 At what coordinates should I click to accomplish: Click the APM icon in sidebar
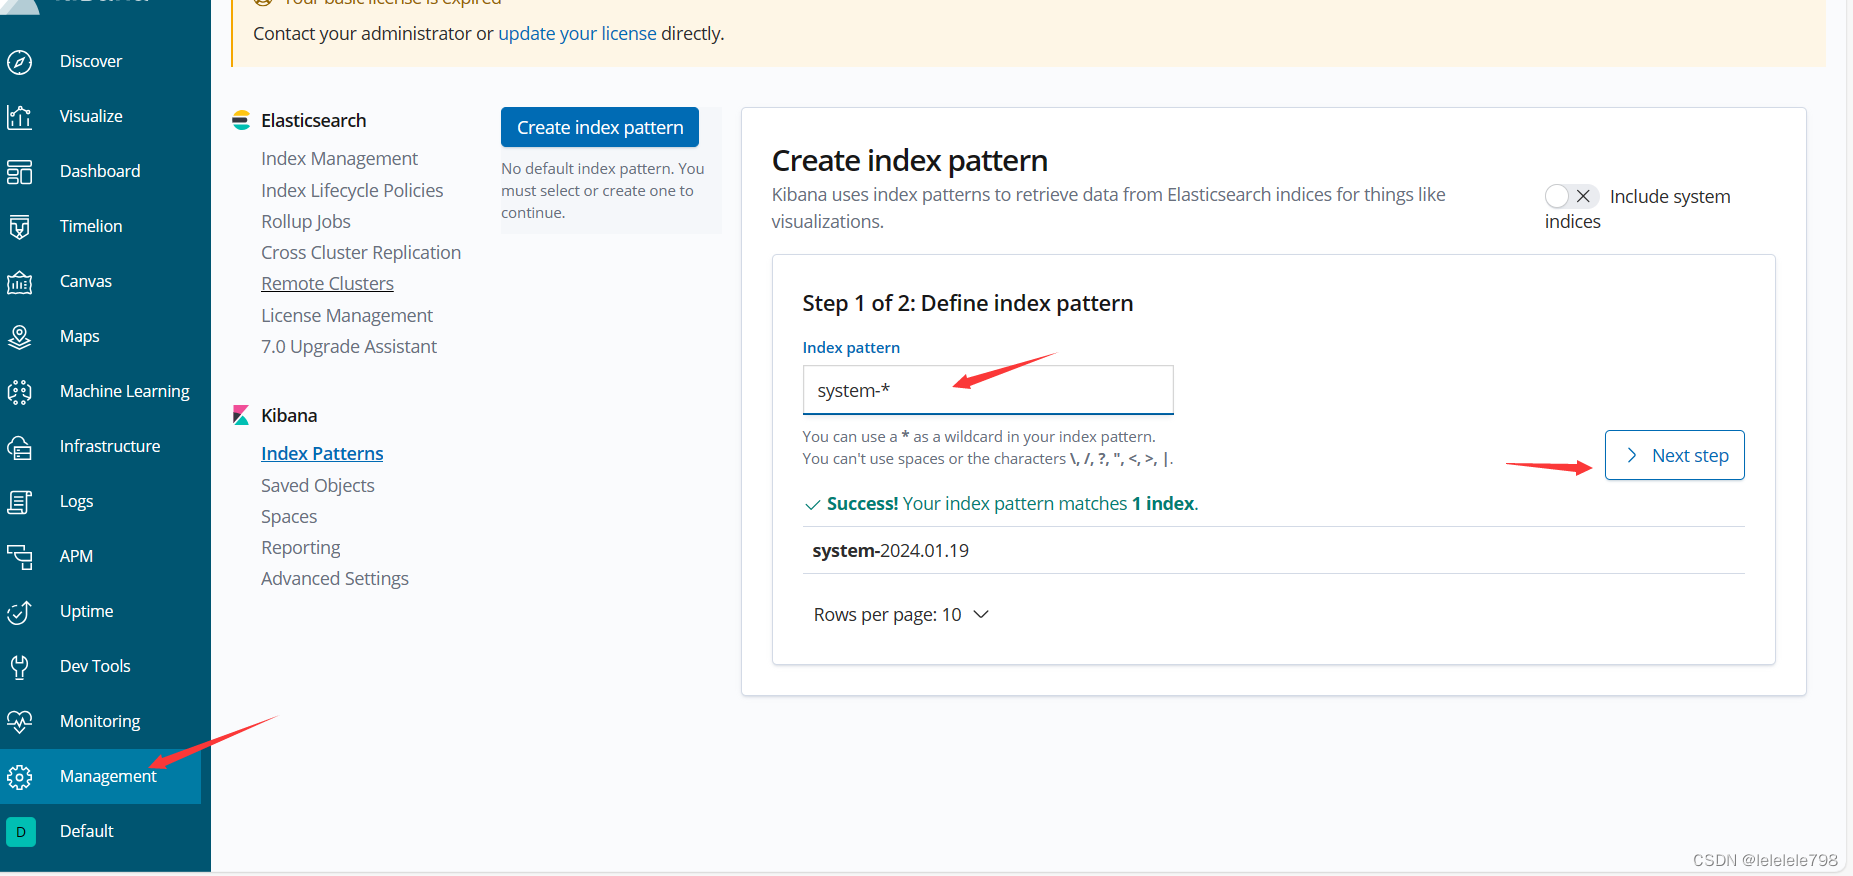click(20, 557)
